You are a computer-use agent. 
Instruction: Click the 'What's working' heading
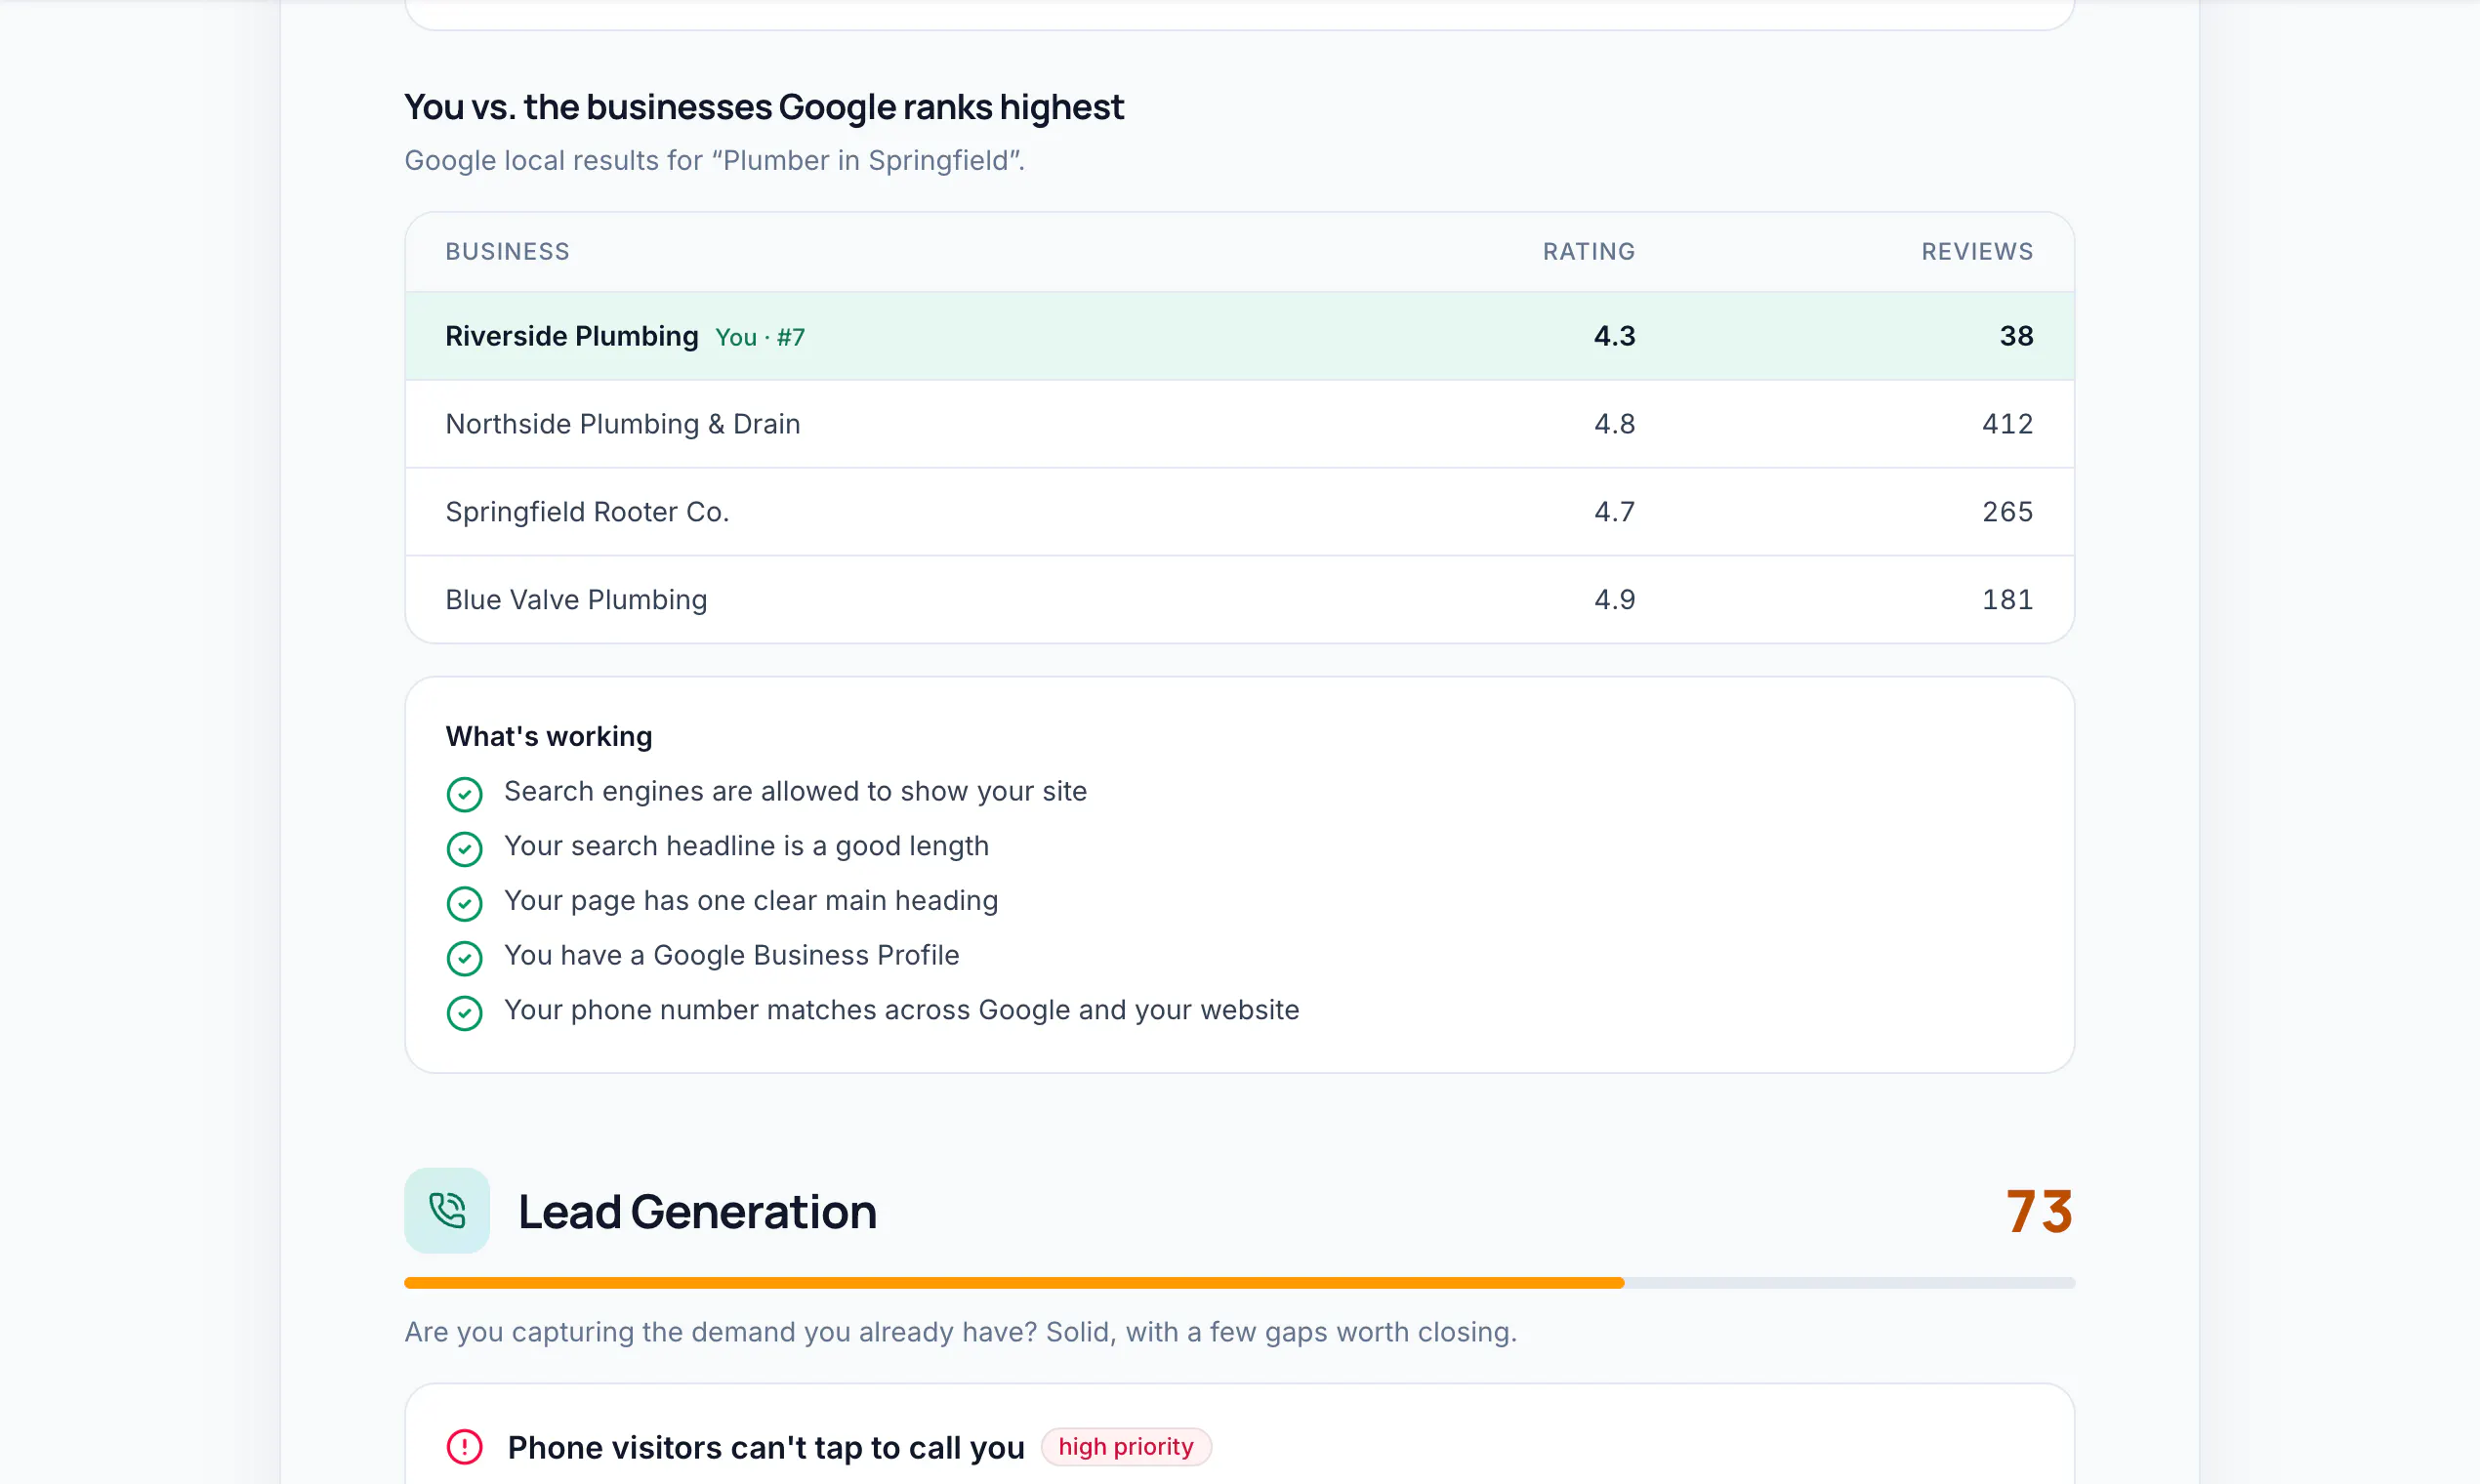click(549, 736)
